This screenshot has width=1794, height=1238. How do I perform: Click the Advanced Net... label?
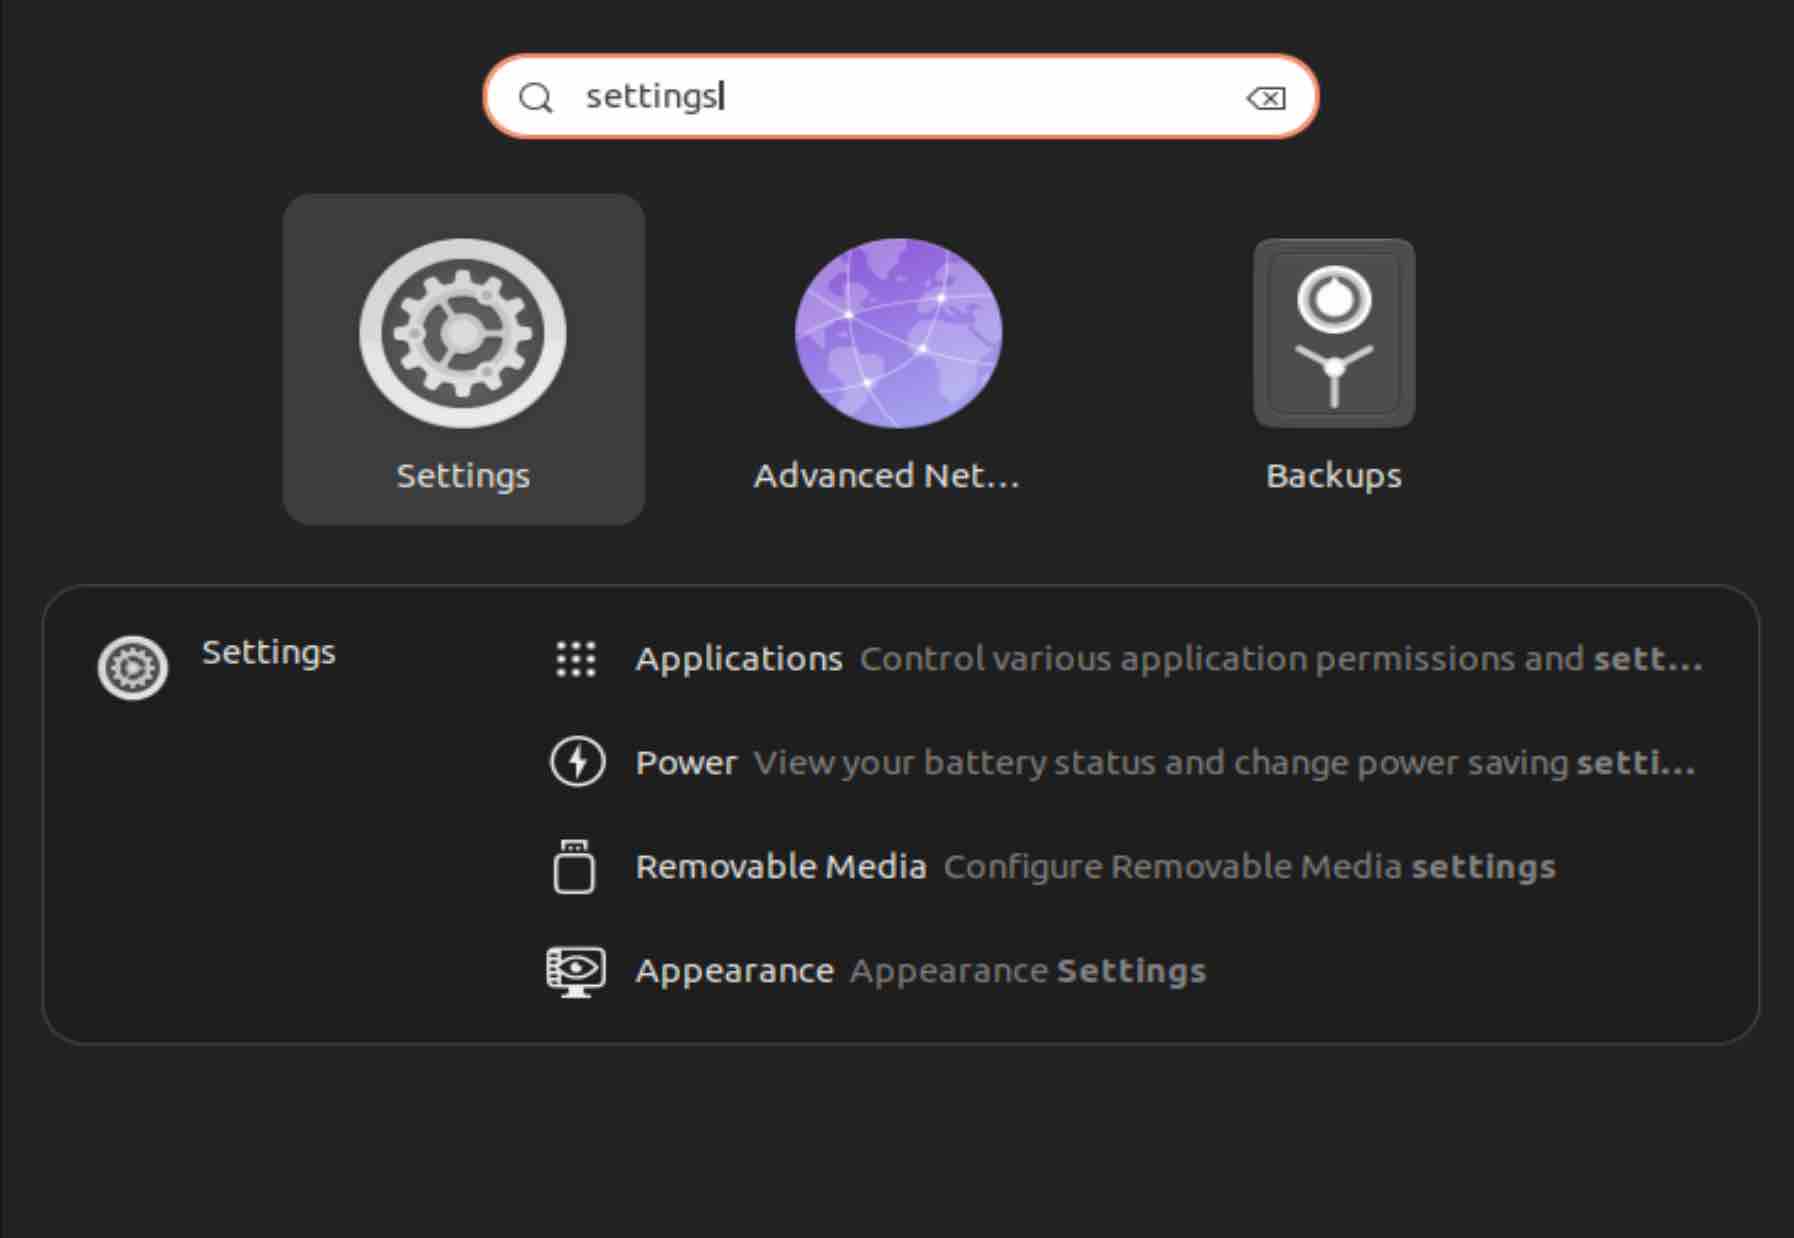[887, 475]
